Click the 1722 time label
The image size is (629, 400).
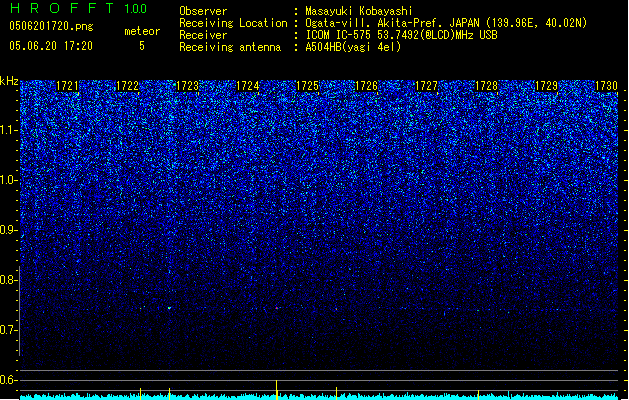pyautogui.click(x=127, y=86)
